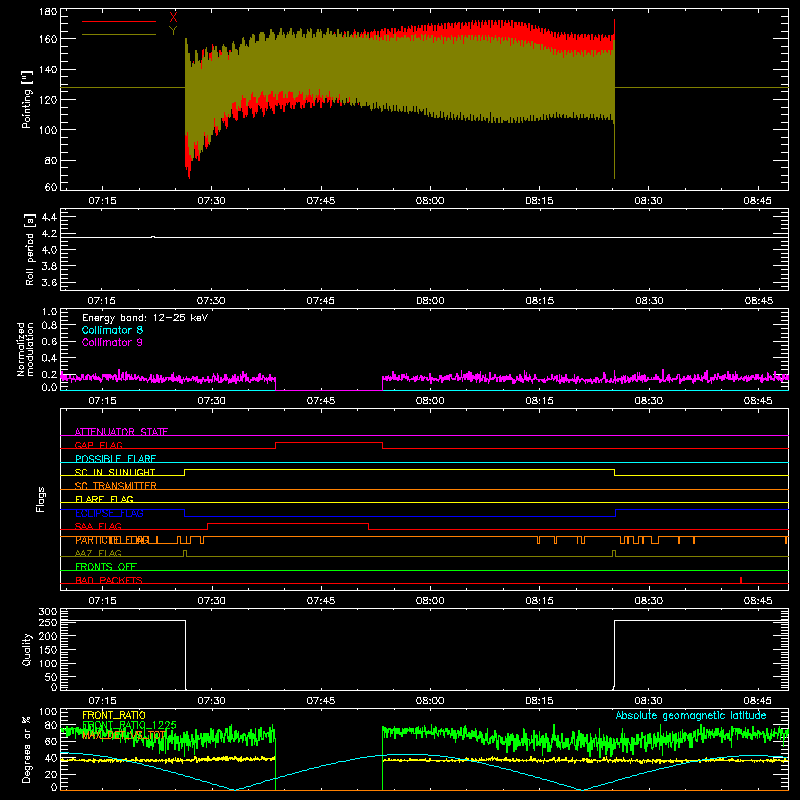Click the 3.6 value on Roll period axis

pyautogui.click(x=48, y=282)
